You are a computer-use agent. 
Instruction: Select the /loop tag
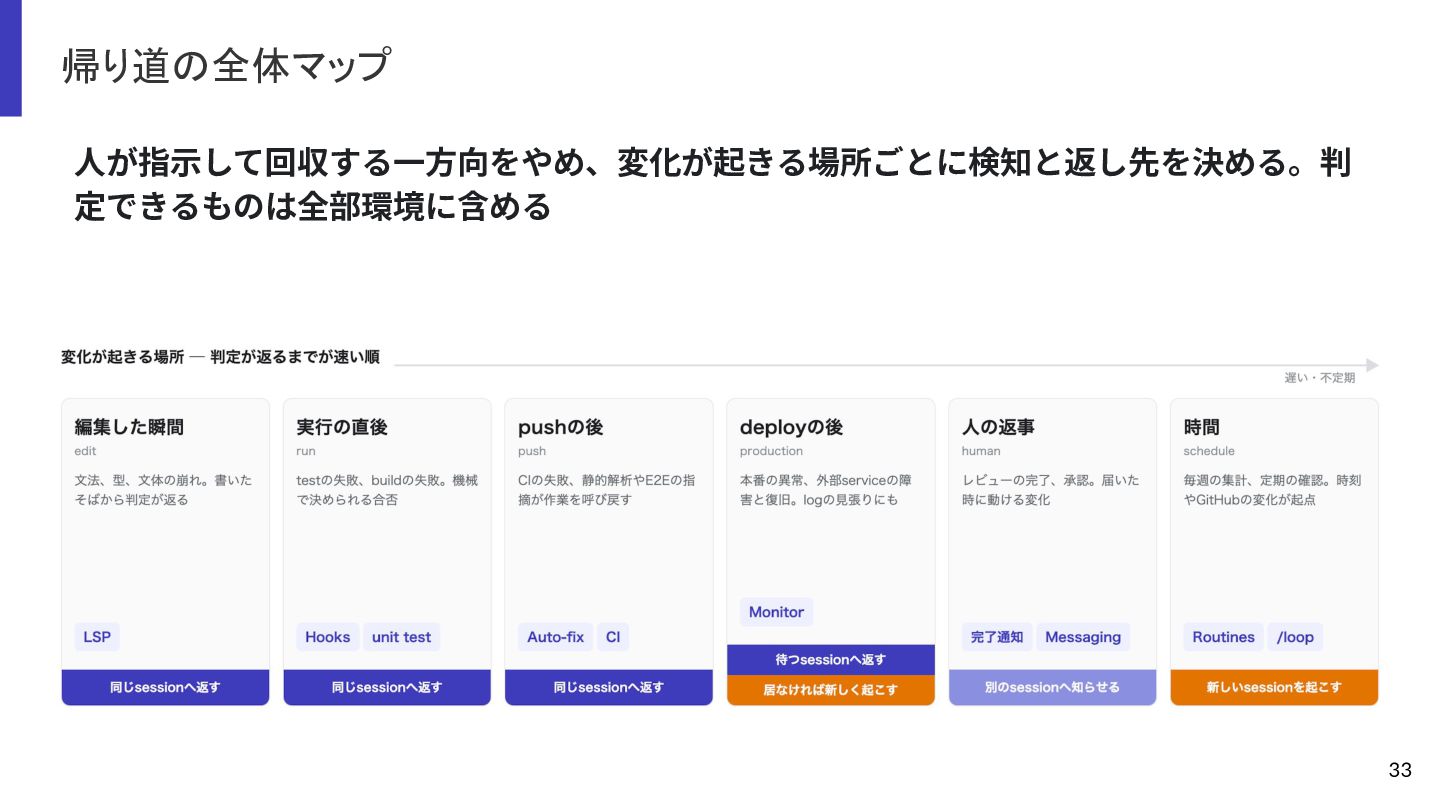click(1296, 637)
